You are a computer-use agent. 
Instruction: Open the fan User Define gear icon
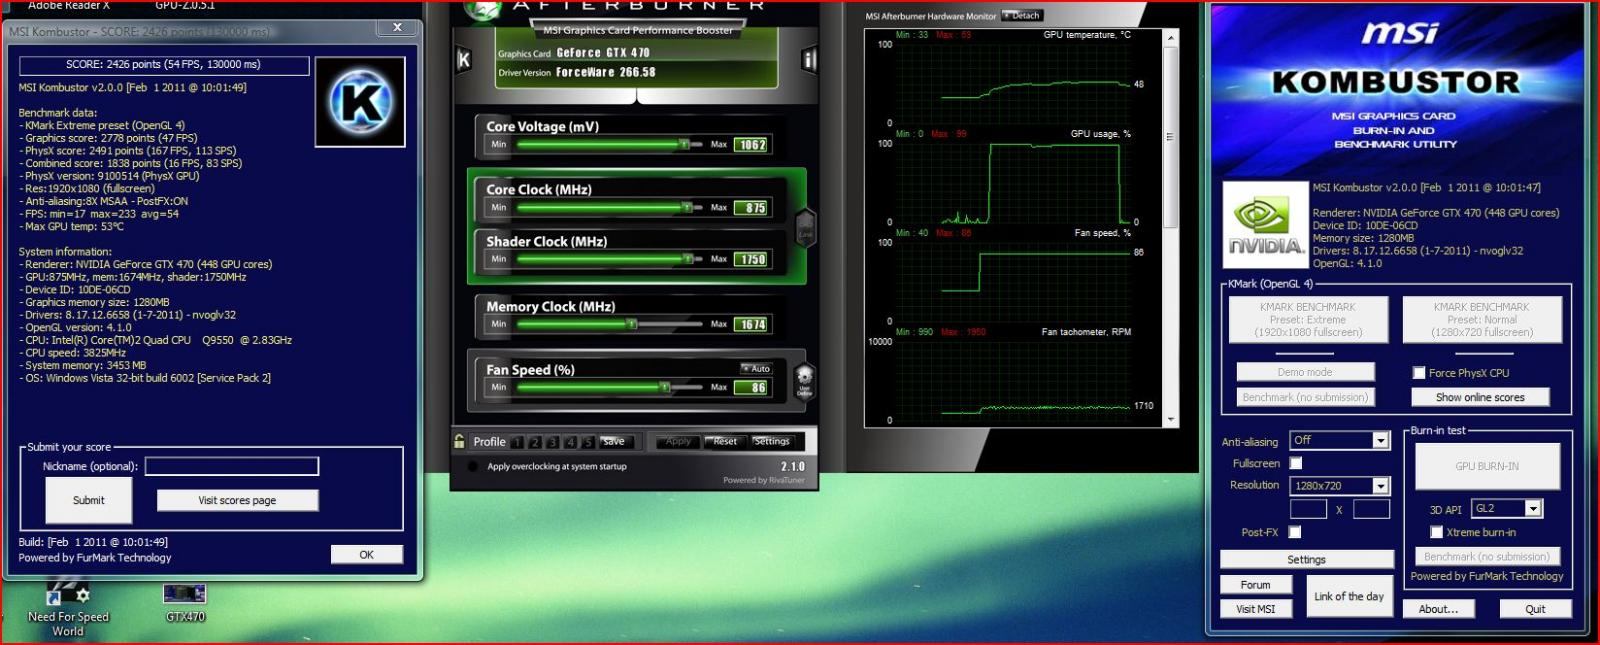point(804,382)
